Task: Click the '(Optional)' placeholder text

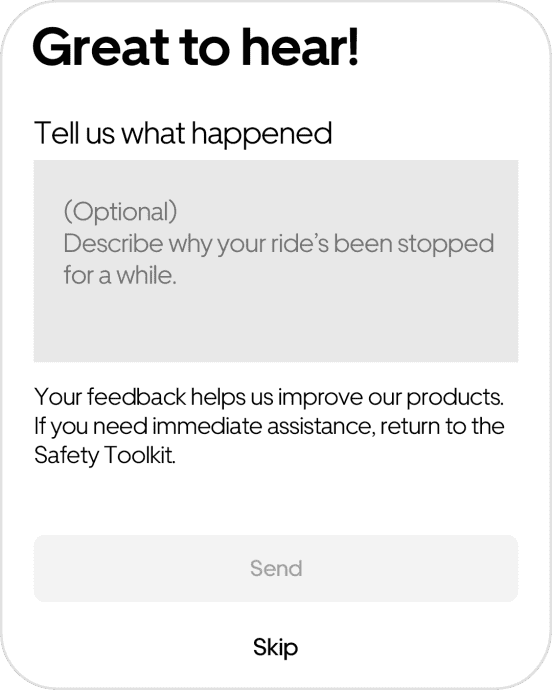Action: click(120, 212)
